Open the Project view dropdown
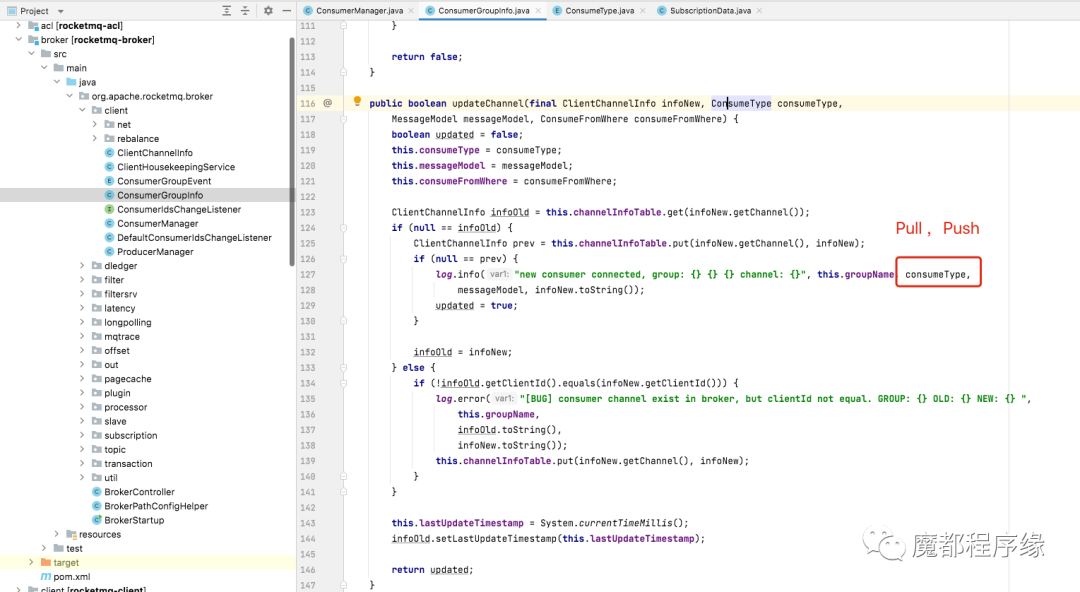This screenshot has height=592, width=1080. pyautogui.click(x=61, y=11)
